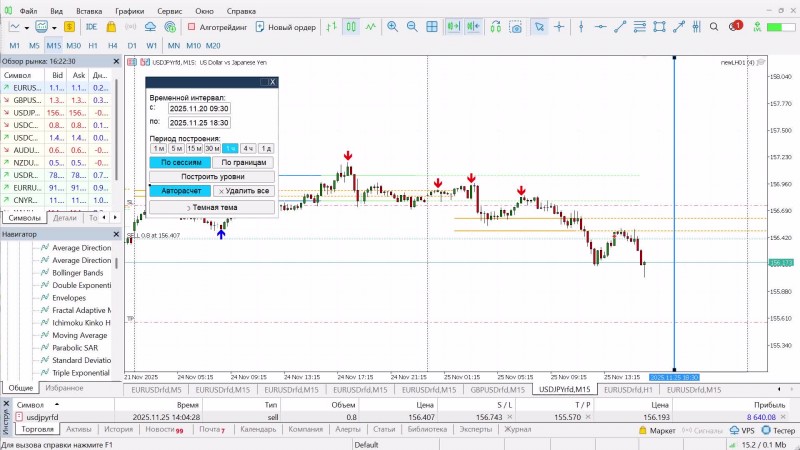Open the signals radio-wave icon
Image resolution: width=800 pixels, height=450 pixels.
click(131, 27)
